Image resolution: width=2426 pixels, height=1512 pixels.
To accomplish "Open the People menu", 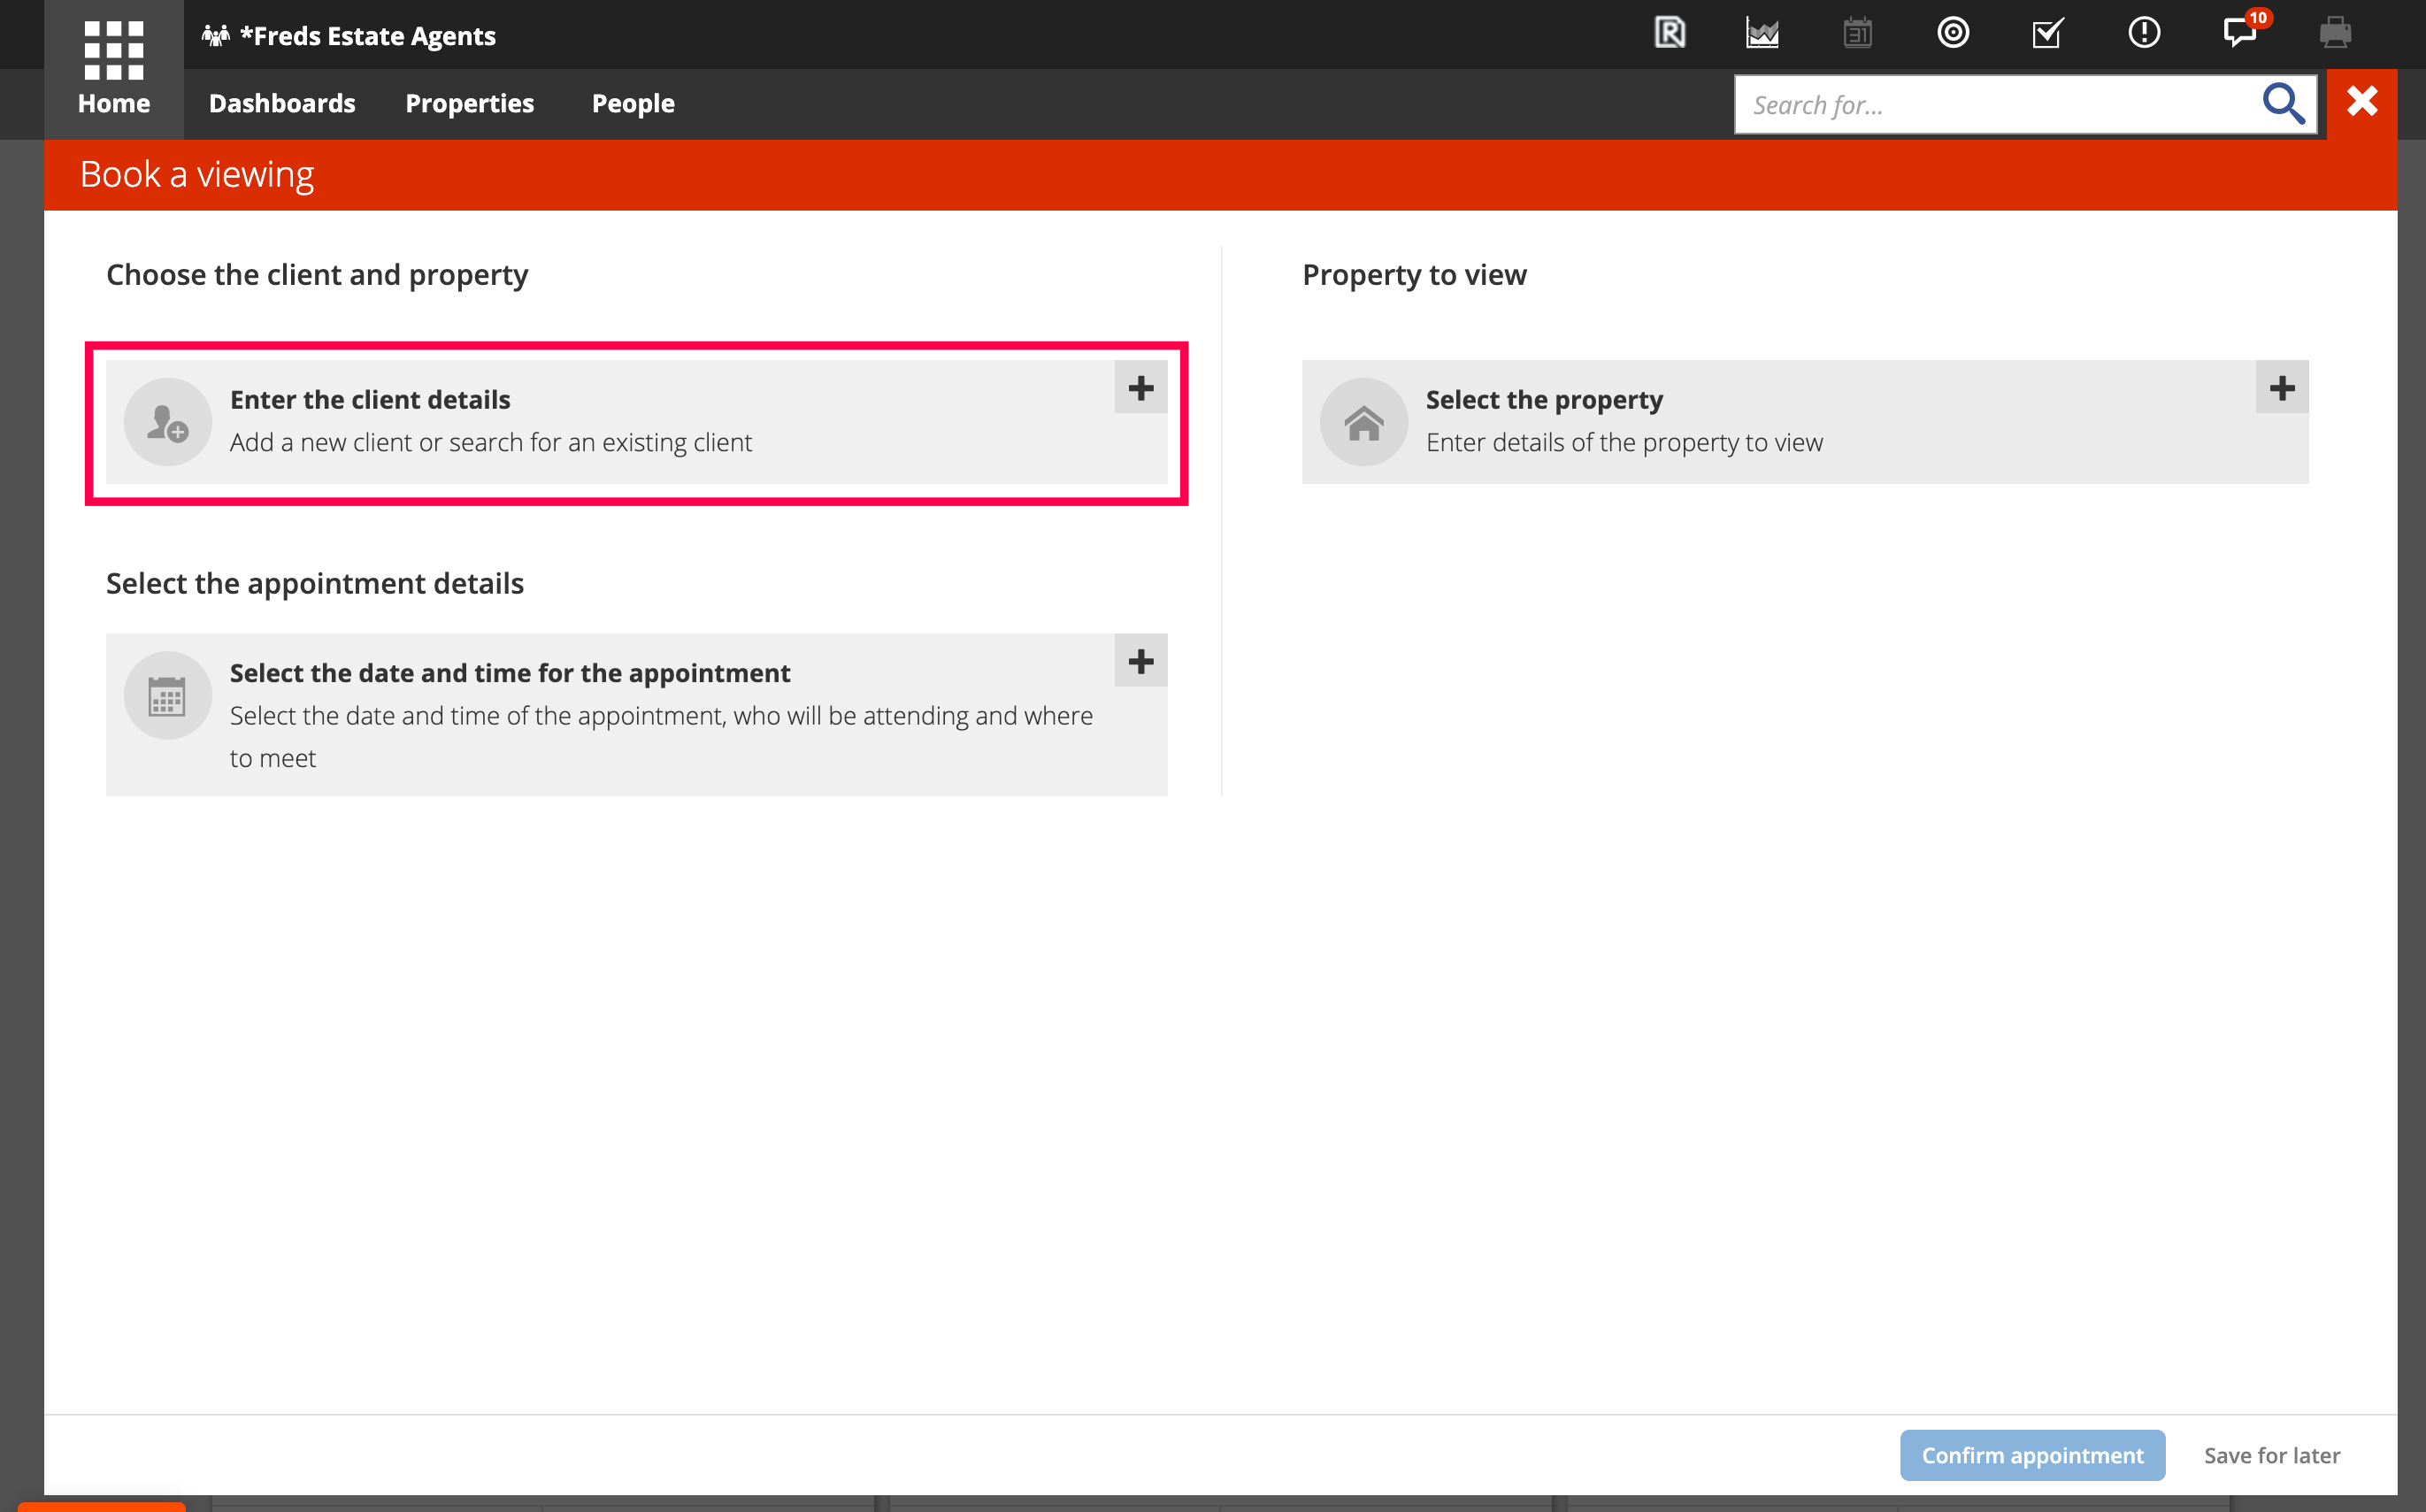I will tap(633, 103).
